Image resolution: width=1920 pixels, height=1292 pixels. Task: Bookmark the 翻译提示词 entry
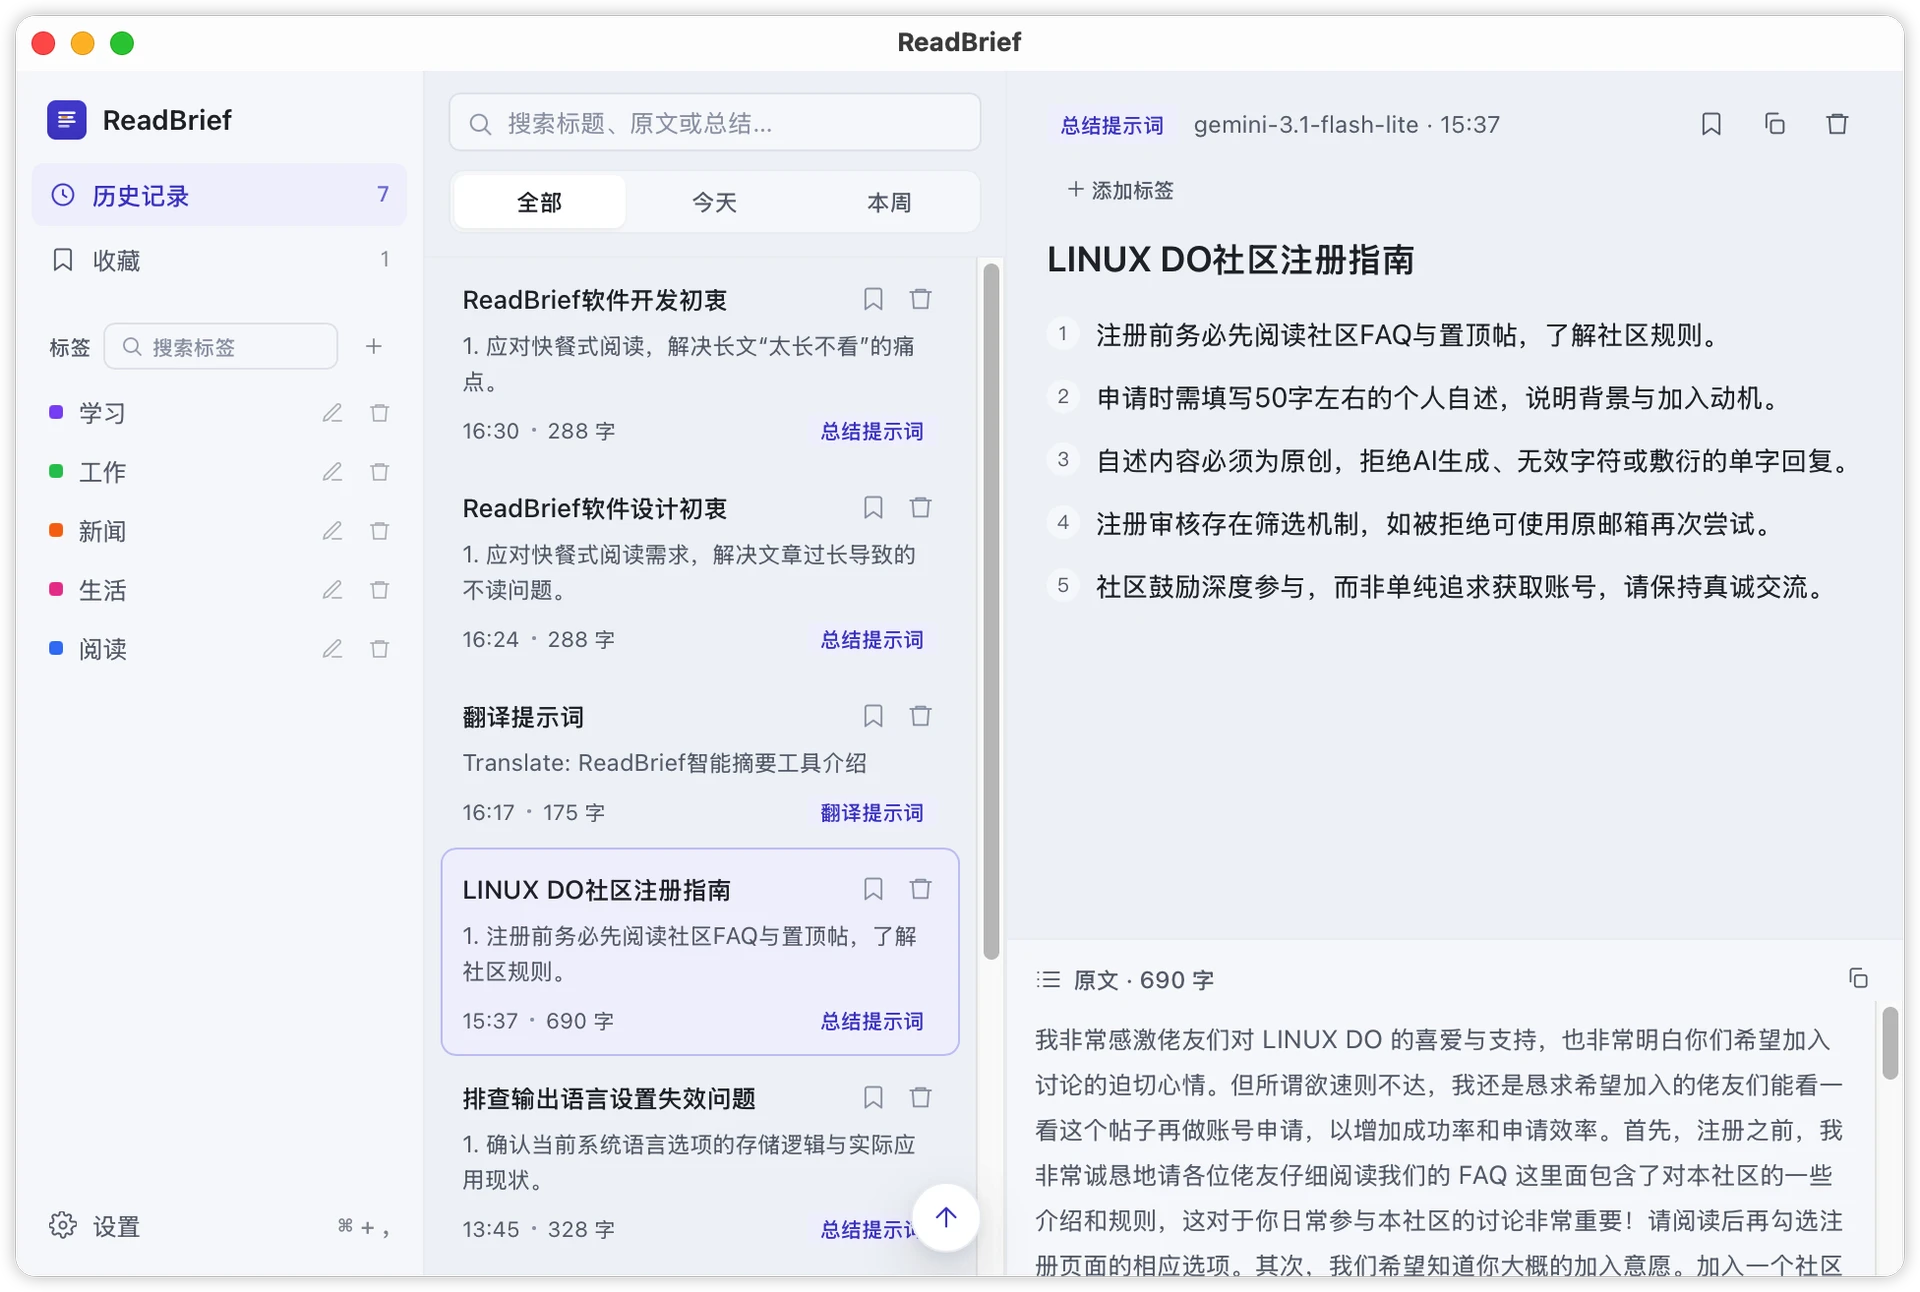(x=873, y=716)
